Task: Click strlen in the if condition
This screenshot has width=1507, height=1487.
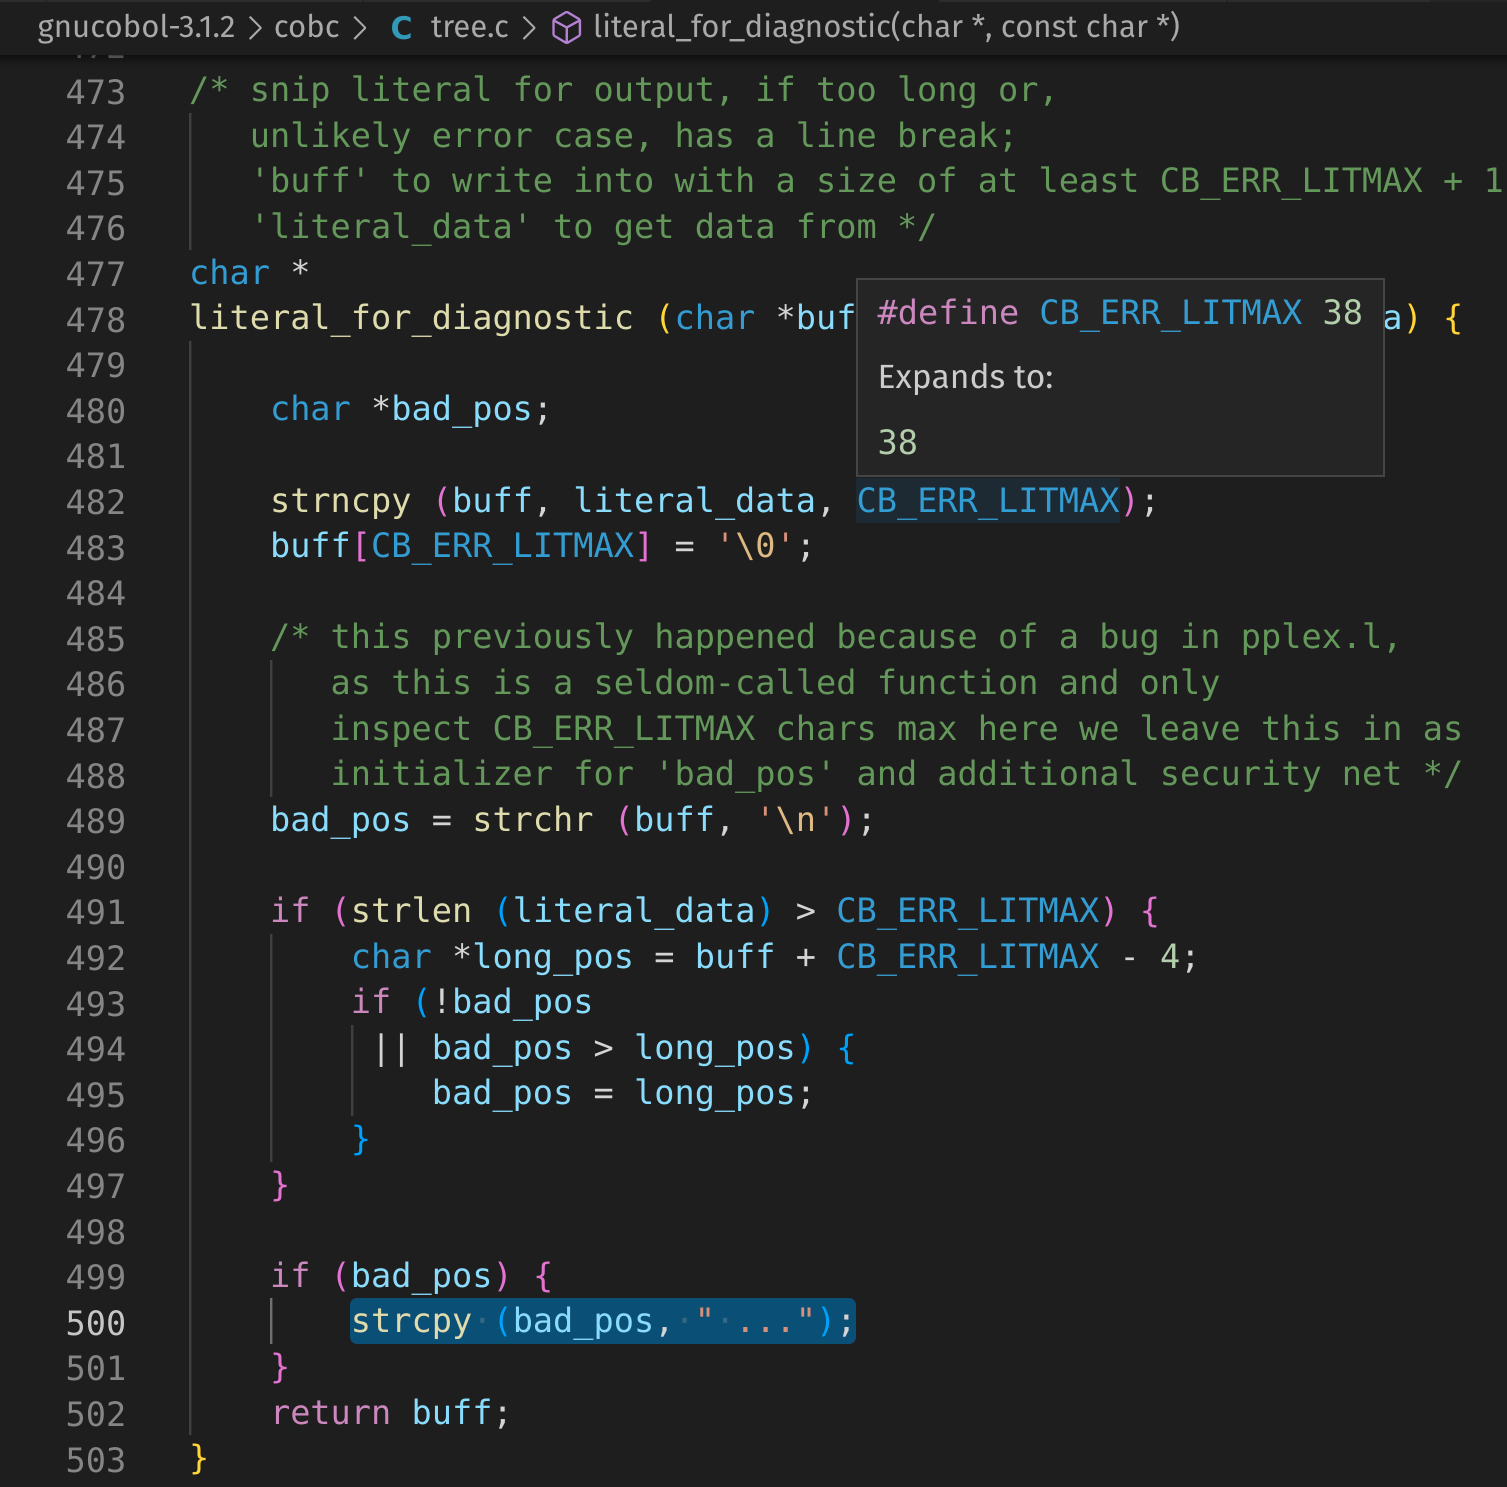Action: pyautogui.click(x=411, y=911)
